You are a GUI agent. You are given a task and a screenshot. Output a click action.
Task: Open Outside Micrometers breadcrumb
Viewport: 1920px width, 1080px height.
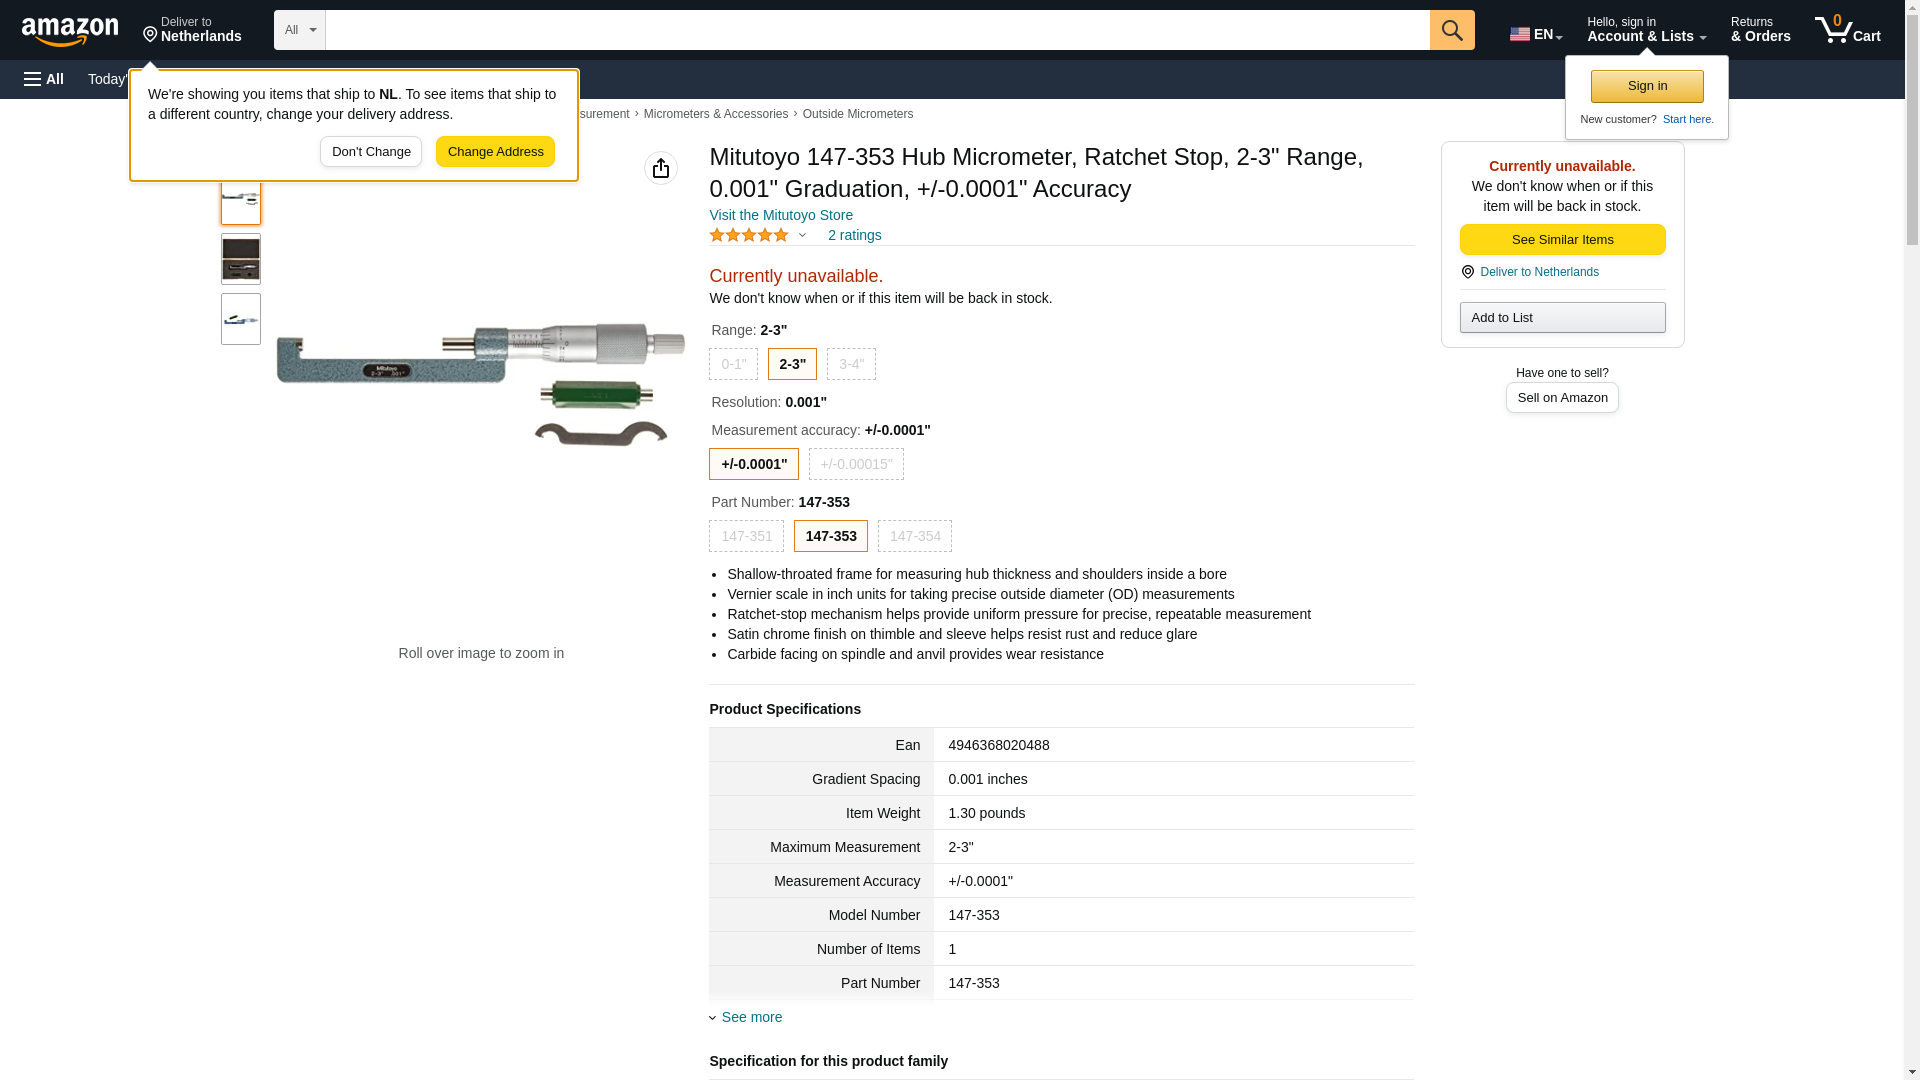857,114
